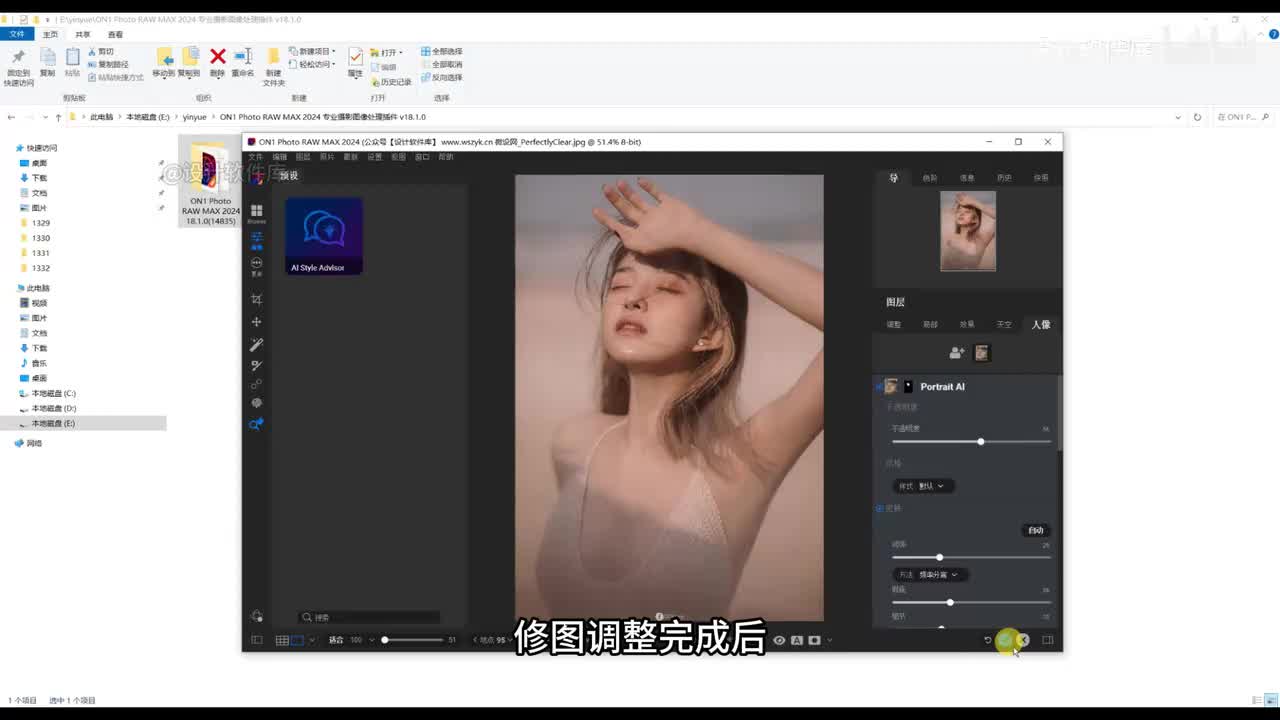Toggle the skin section enable circle
1280x720 pixels.
880,508
